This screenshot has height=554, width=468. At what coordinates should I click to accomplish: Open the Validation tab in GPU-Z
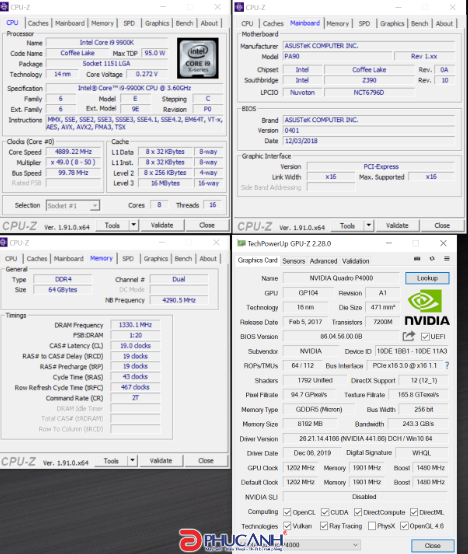tap(355, 261)
